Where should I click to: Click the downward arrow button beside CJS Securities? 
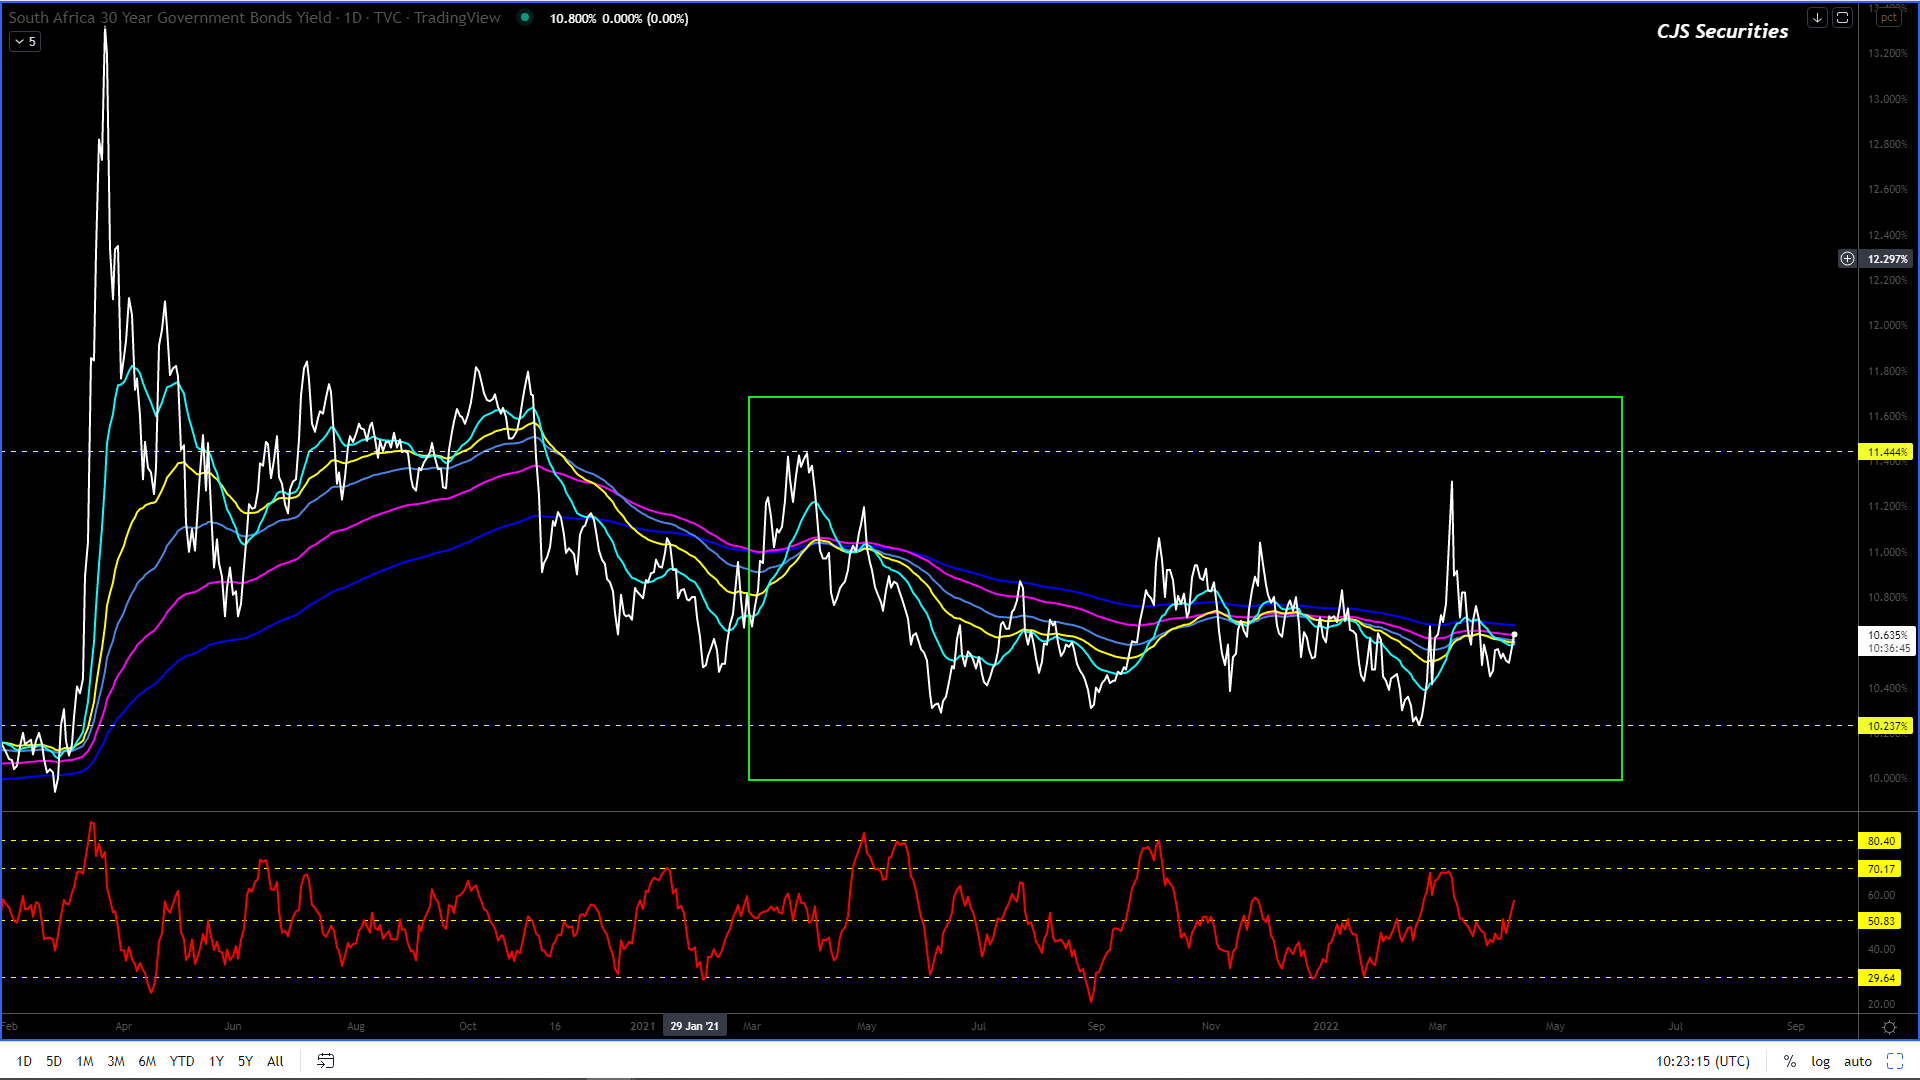coord(1817,18)
